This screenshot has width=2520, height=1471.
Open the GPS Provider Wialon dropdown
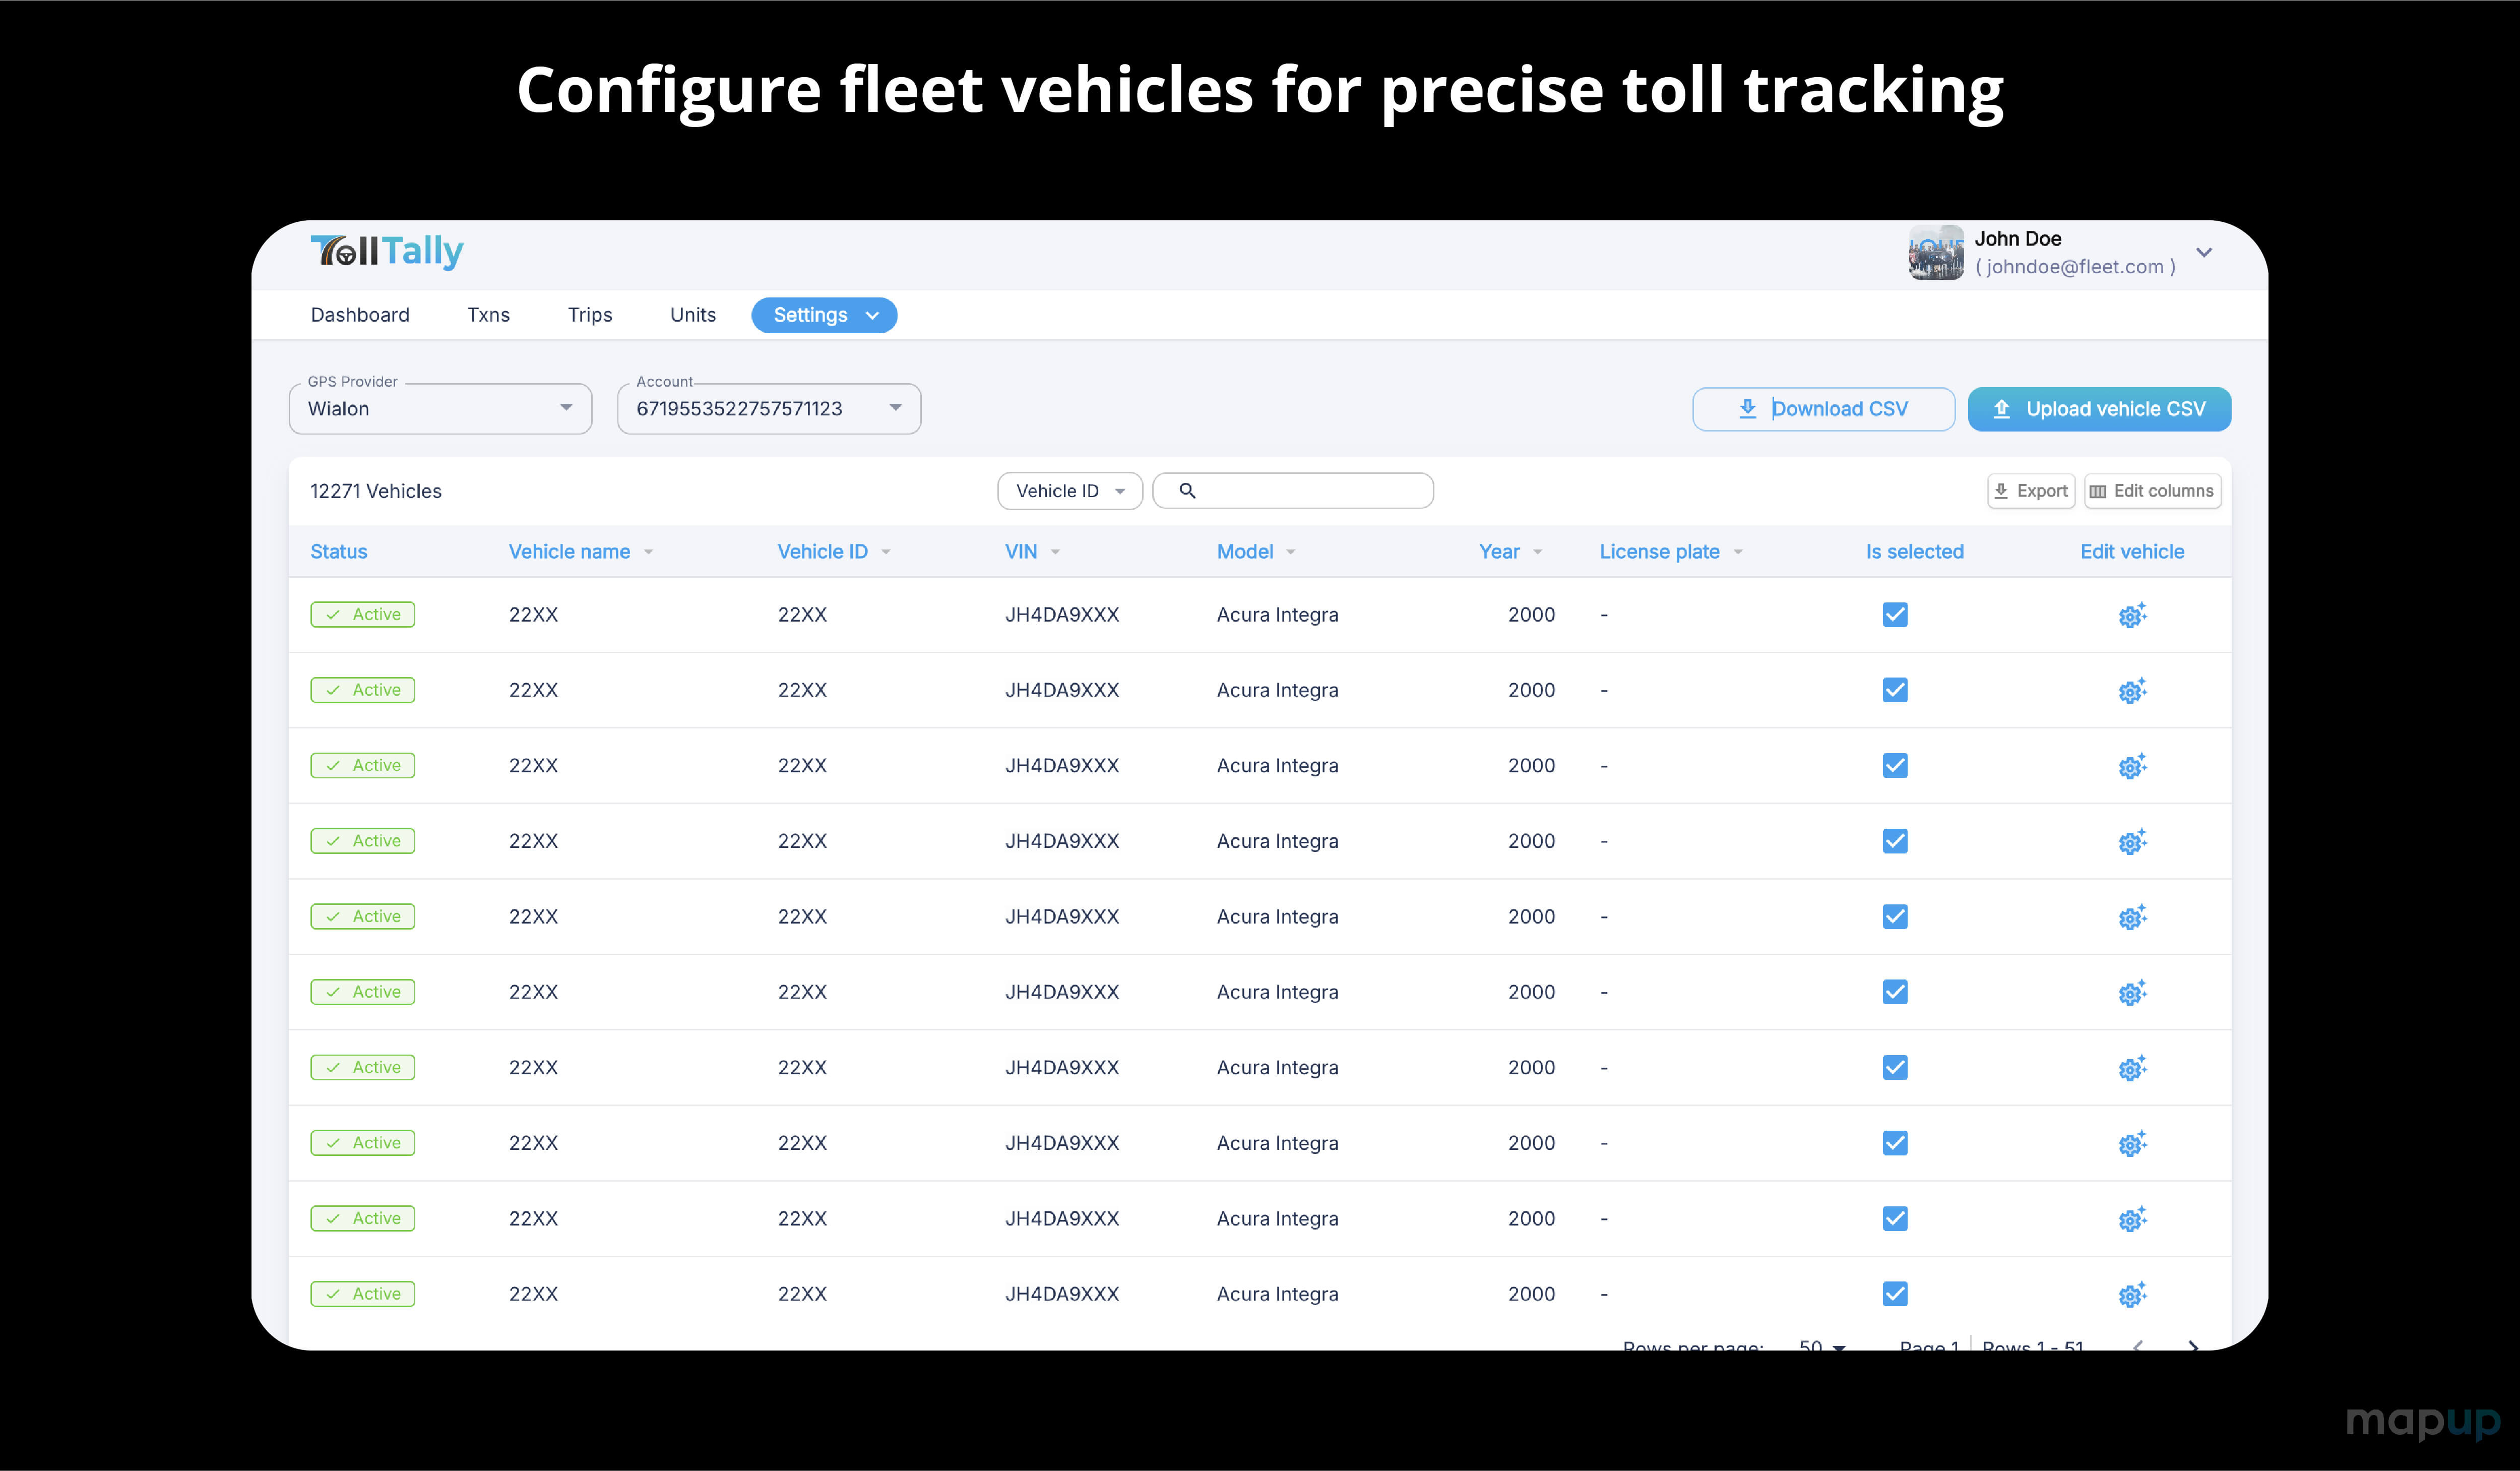tap(440, 408)
